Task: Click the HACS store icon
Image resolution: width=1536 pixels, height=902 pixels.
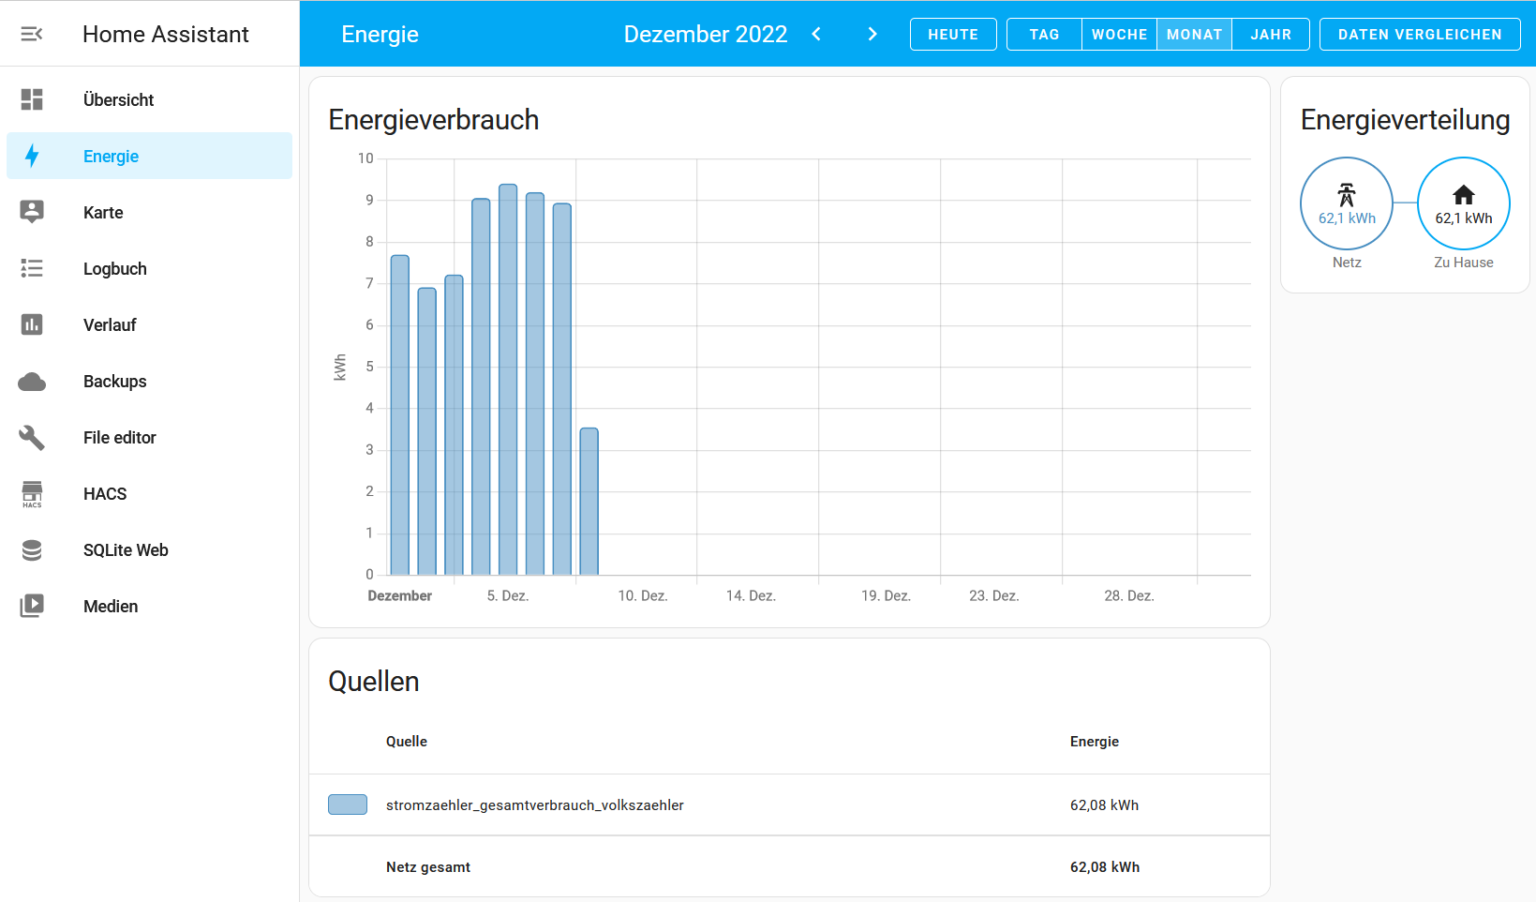Action: click(32, 493)
